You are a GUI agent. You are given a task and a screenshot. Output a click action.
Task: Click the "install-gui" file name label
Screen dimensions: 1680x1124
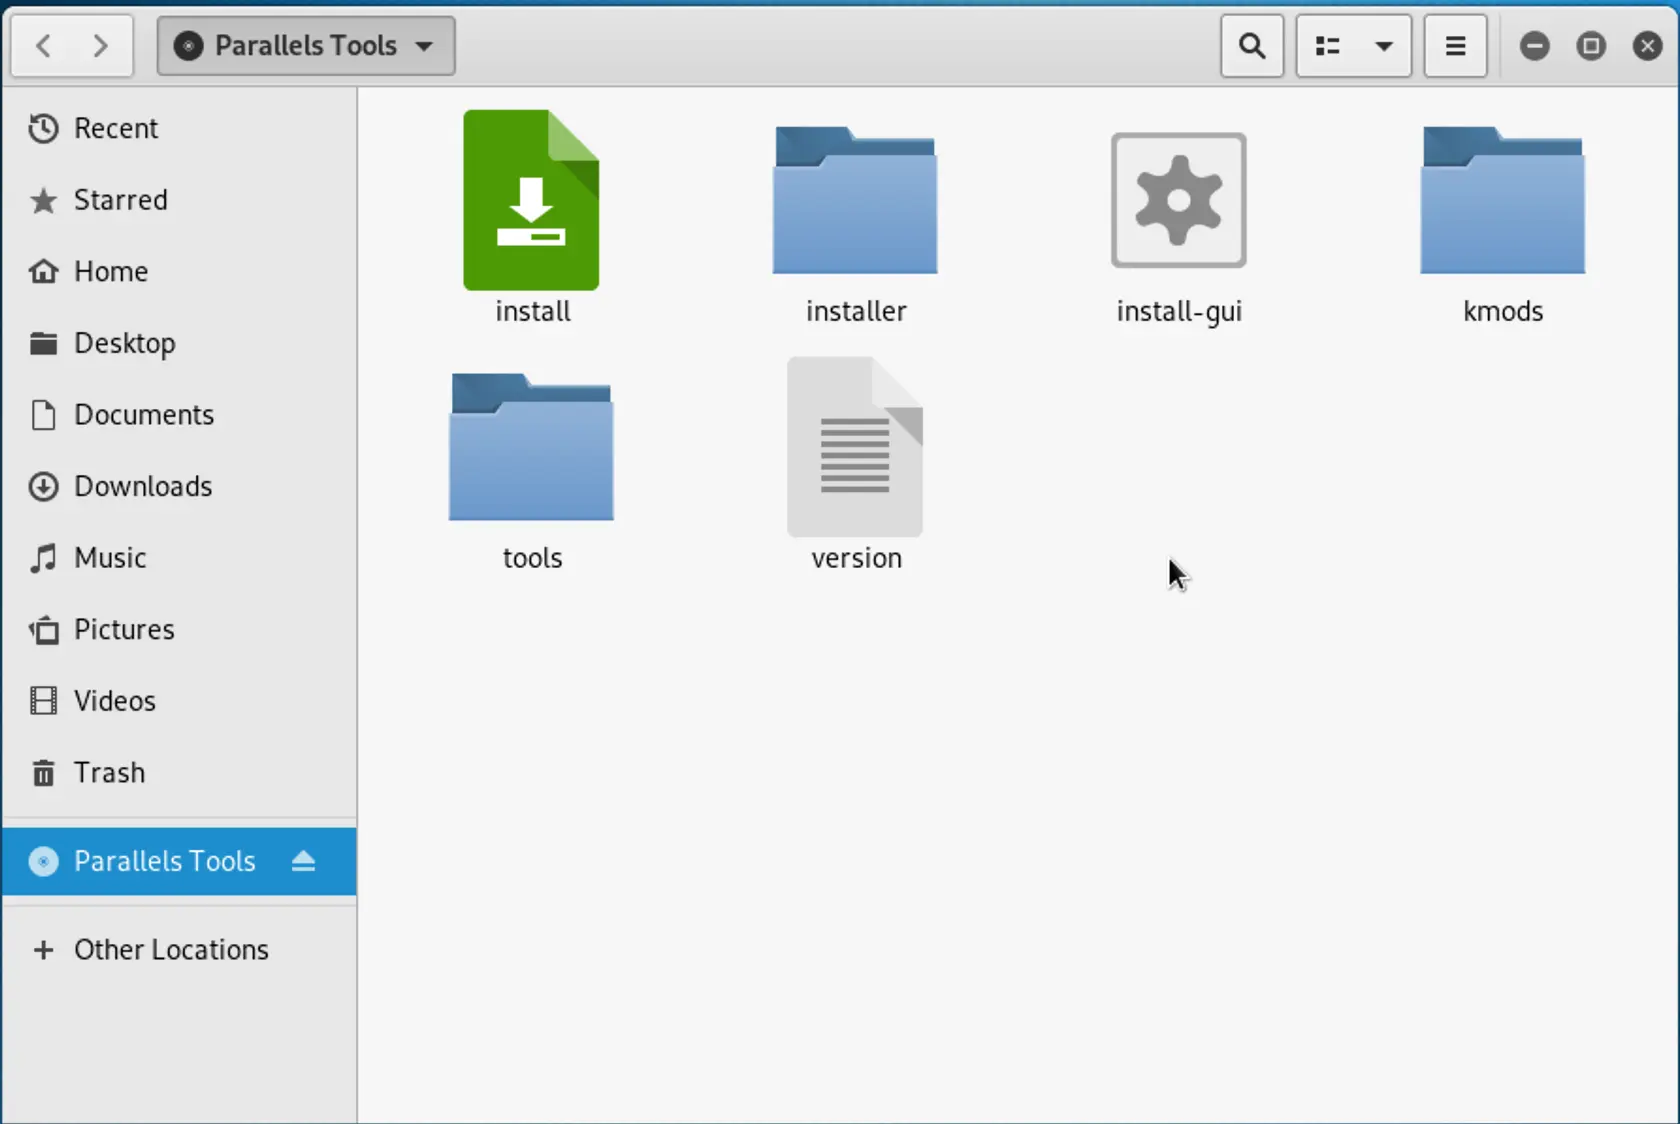pyautogui.click(x=1179, y=312)
